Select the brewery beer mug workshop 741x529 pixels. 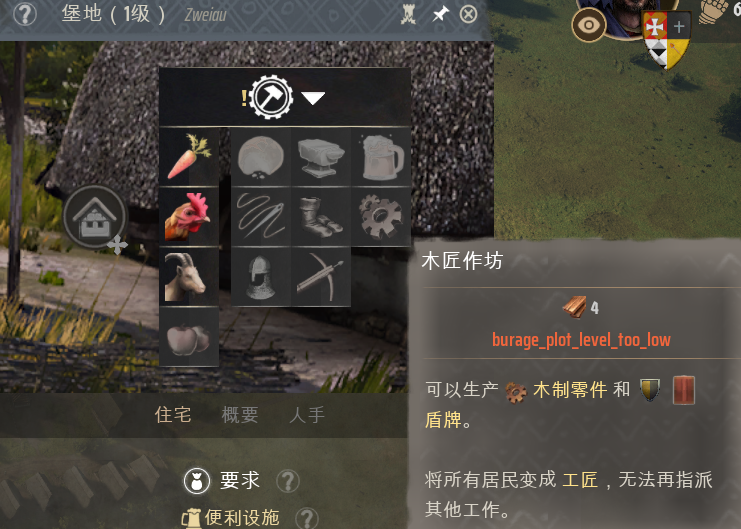tap(381, 157)
